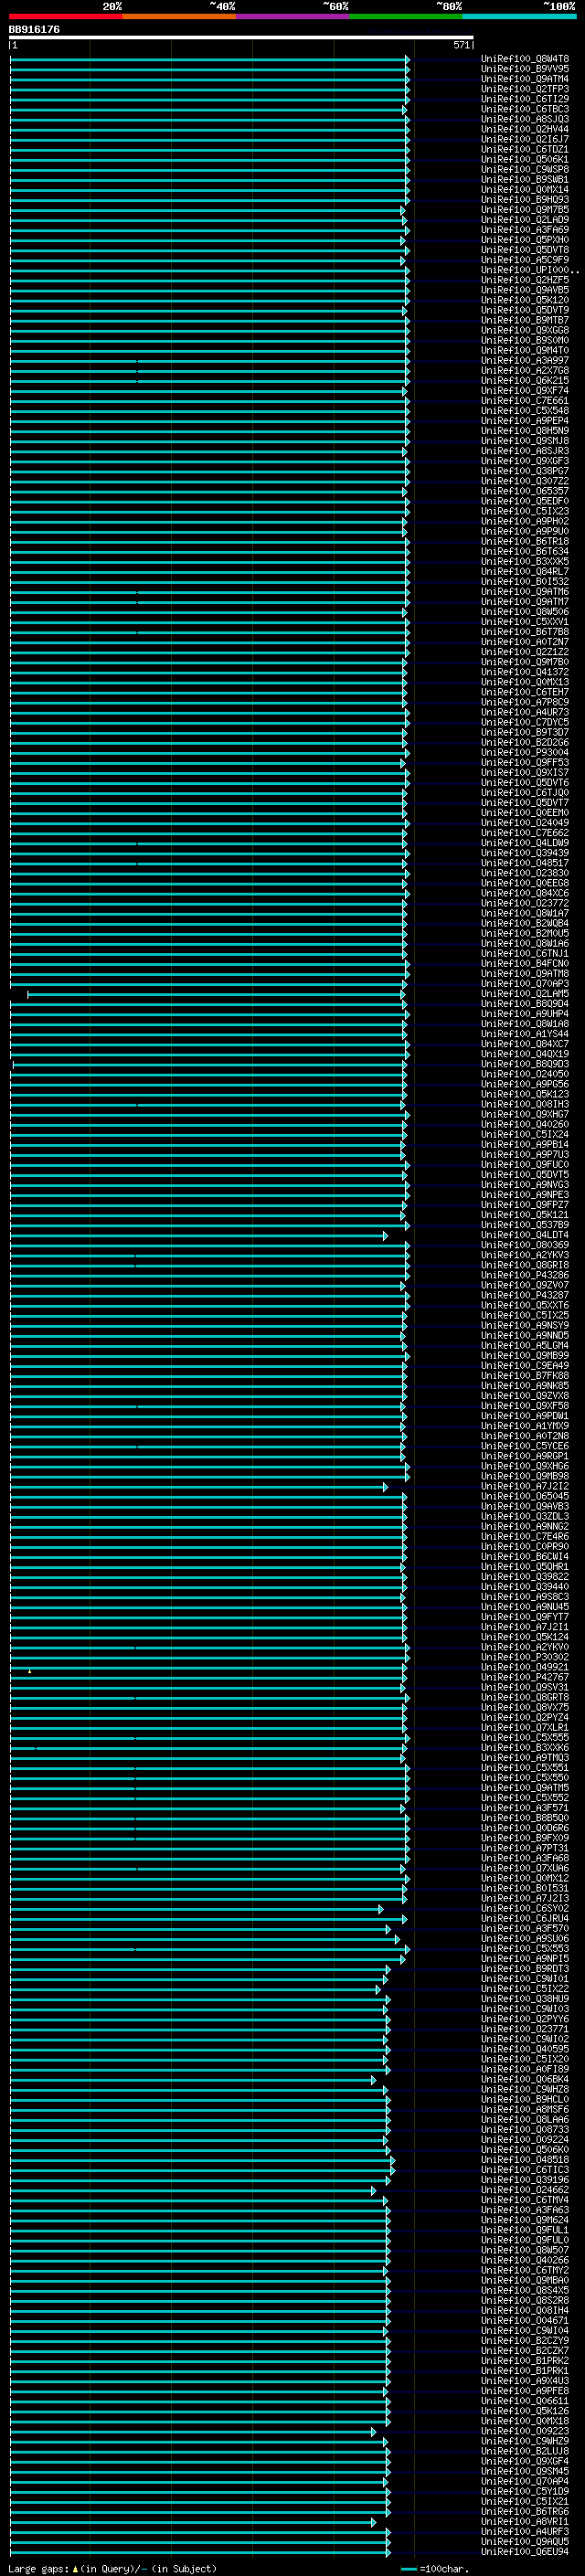Screen dimensions: 585x2576
Task: Select the UniRef100_Q06BK4 label
Action: [525, 2079]
